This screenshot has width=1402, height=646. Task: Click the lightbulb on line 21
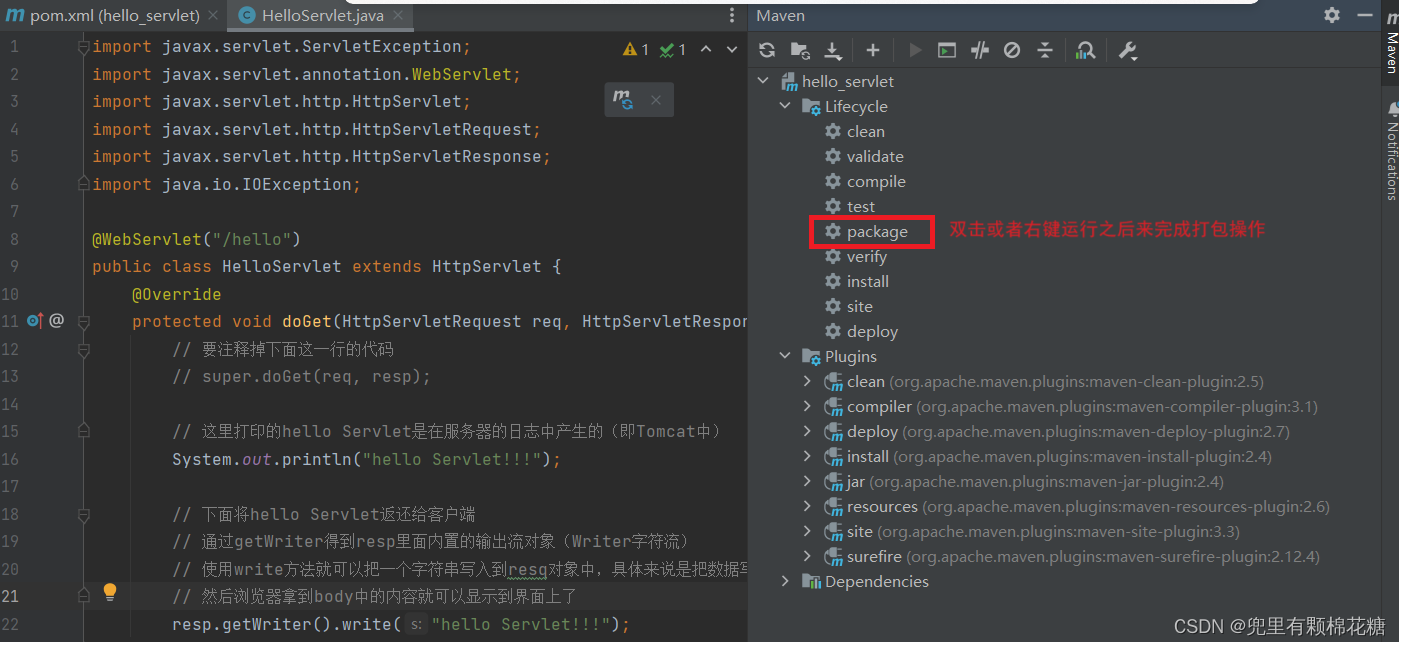coord(110,592)
